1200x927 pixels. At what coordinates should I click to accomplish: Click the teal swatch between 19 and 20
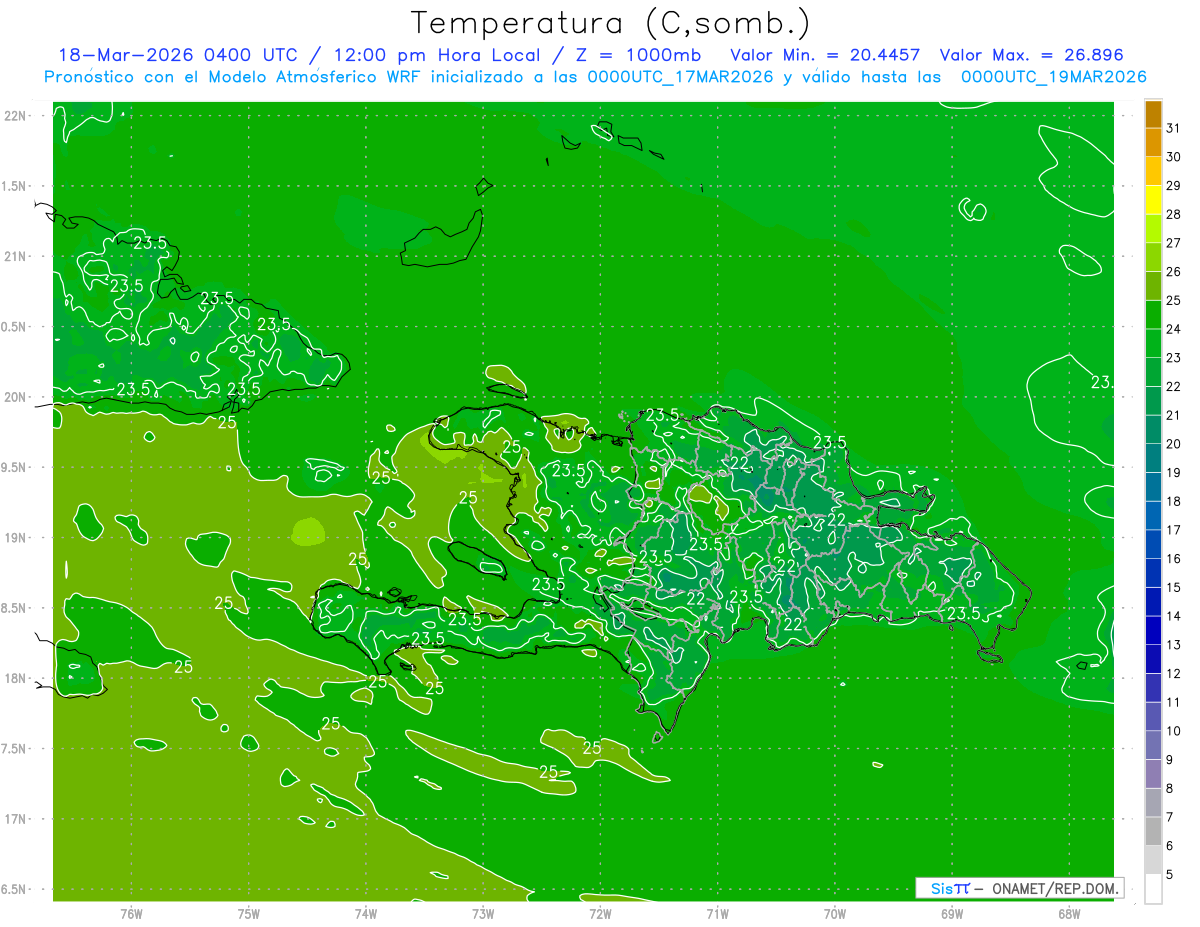(x=1153, y=458)
